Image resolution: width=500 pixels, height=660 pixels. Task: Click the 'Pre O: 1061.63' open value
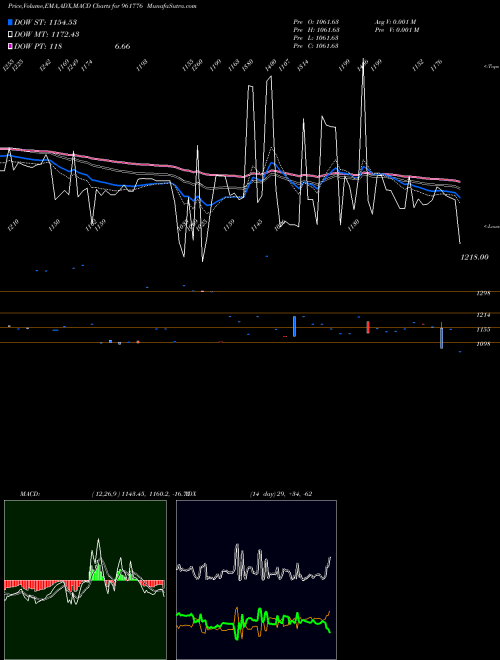click(x=316, y=21)
